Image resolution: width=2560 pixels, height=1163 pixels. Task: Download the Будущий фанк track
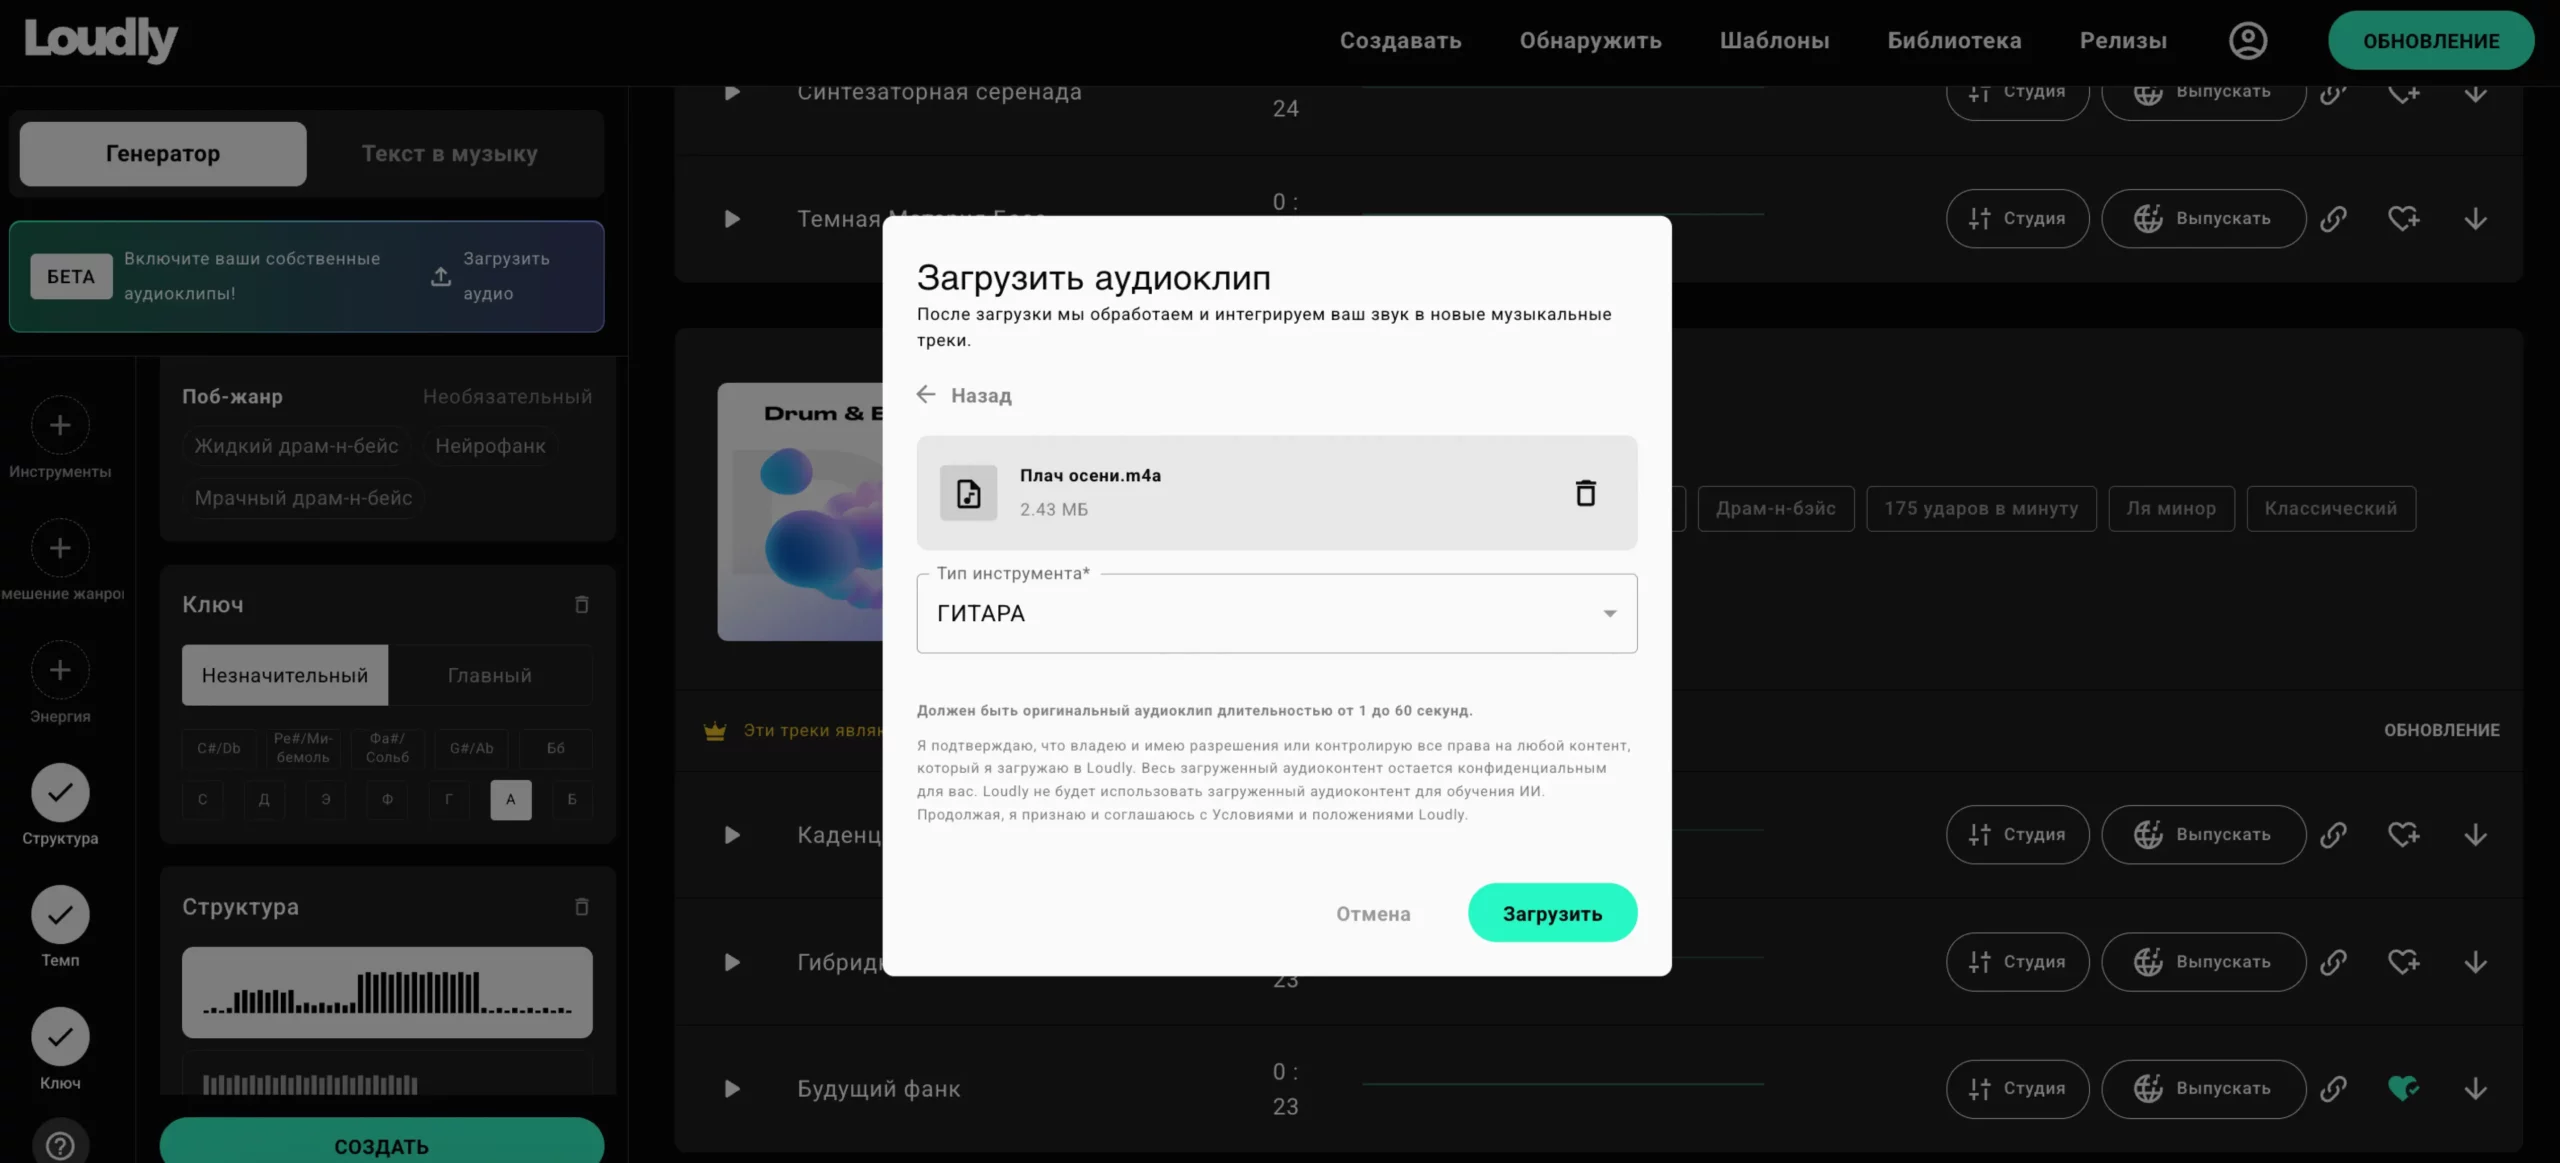click(2475, 1088)
